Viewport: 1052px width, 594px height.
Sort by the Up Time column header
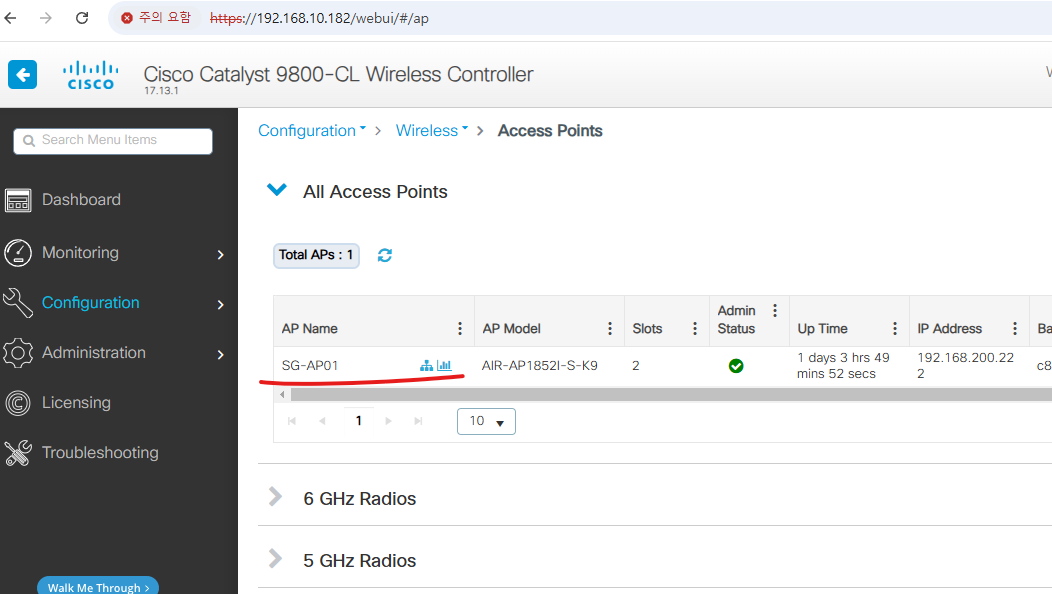823,329
